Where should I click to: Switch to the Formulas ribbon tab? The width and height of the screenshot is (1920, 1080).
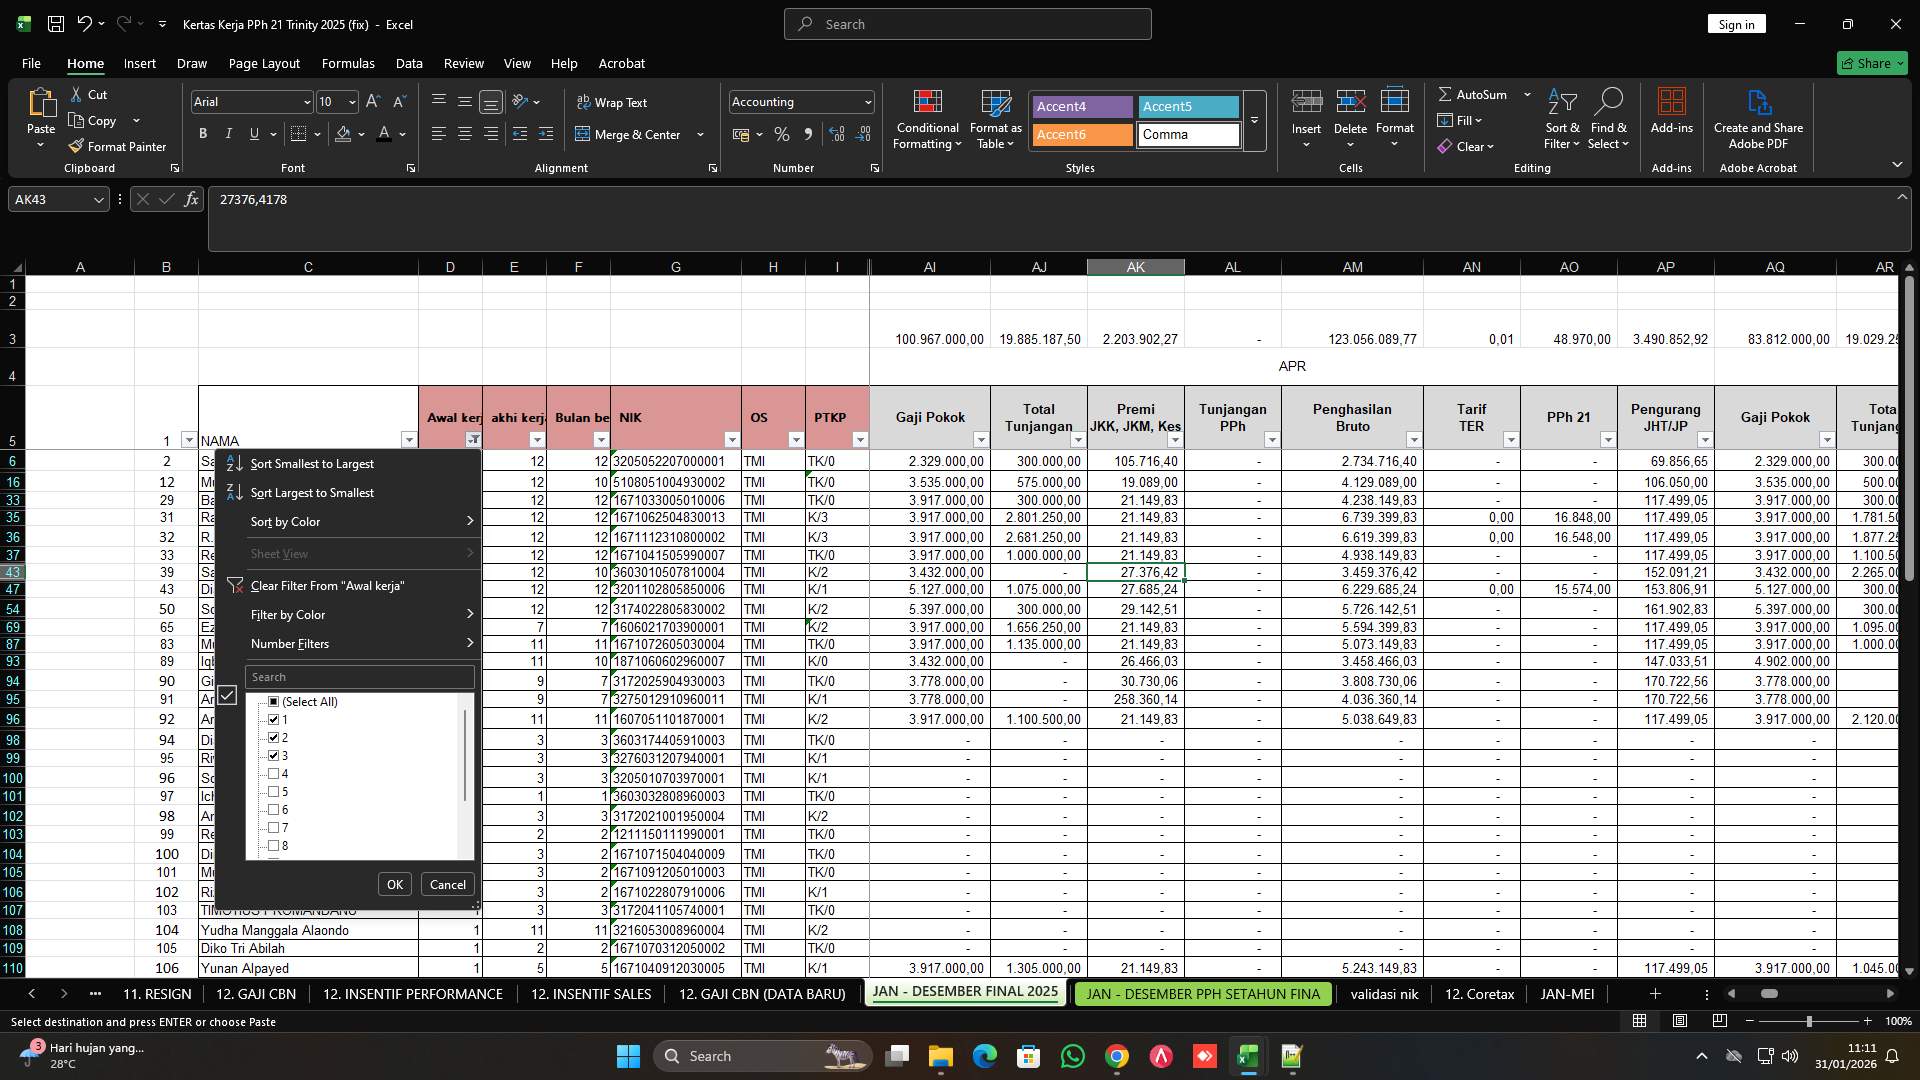[x=348, y=63]
